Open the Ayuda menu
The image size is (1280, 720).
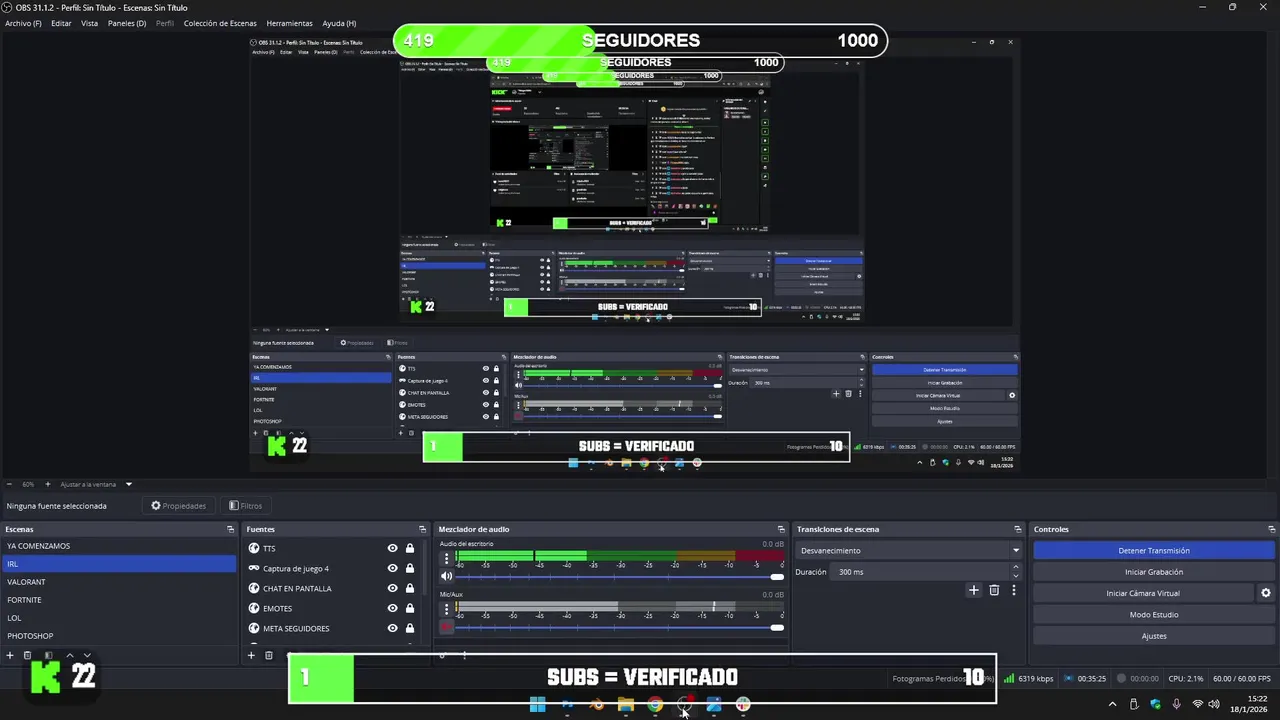pyautogui.click(x=339, y=23)
